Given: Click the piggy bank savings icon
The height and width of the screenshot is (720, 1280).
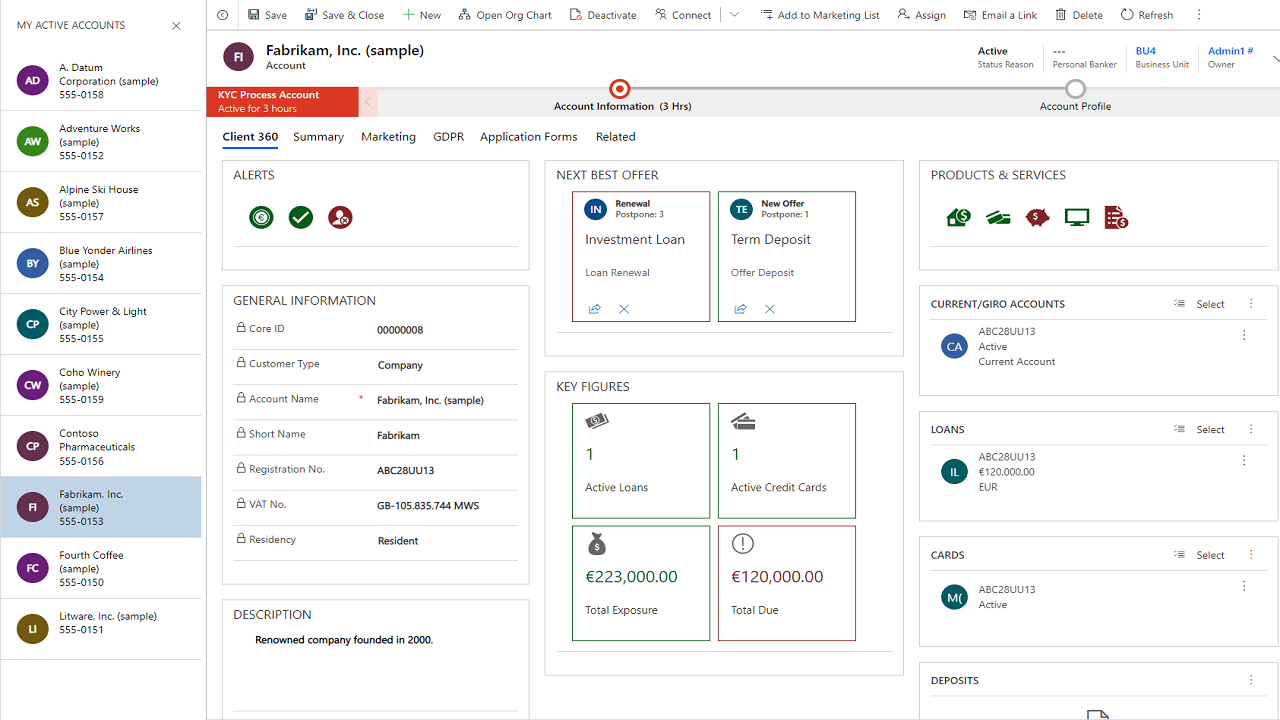Looking at the screenshot, I should click(1037, 218).
